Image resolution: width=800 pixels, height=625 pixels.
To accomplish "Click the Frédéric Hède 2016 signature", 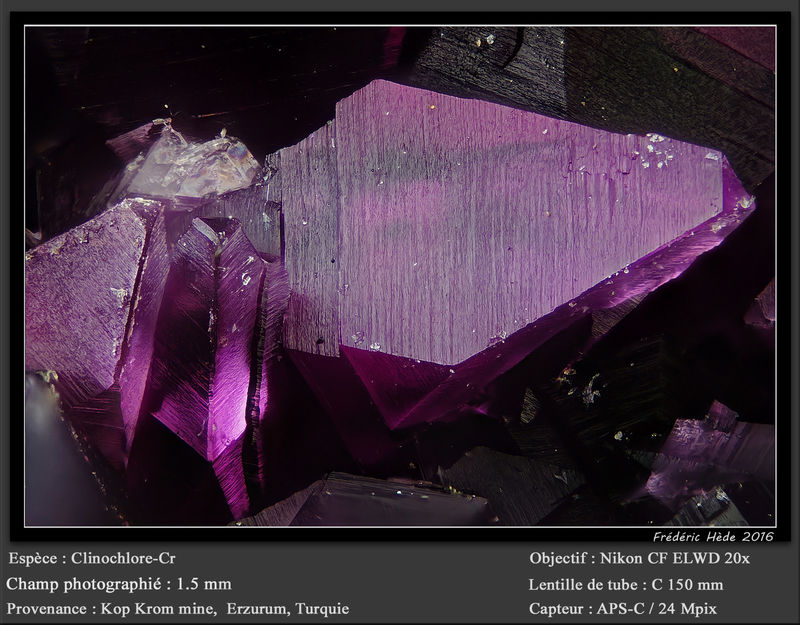I will 713,537.
